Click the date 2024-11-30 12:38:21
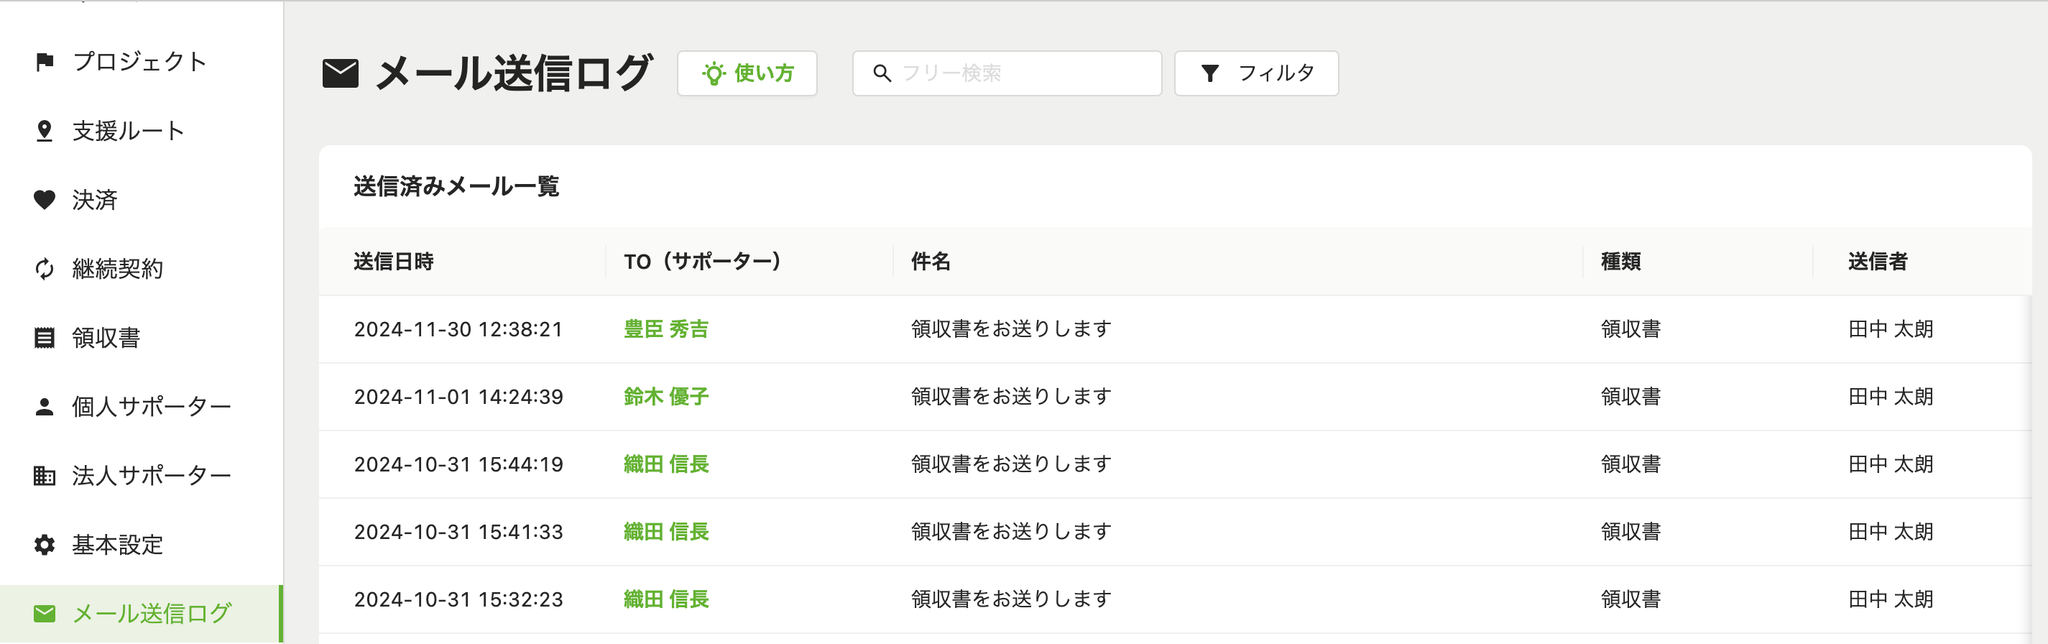Image resolution: width=2048 pixels, height=644 pixels. 459,329
